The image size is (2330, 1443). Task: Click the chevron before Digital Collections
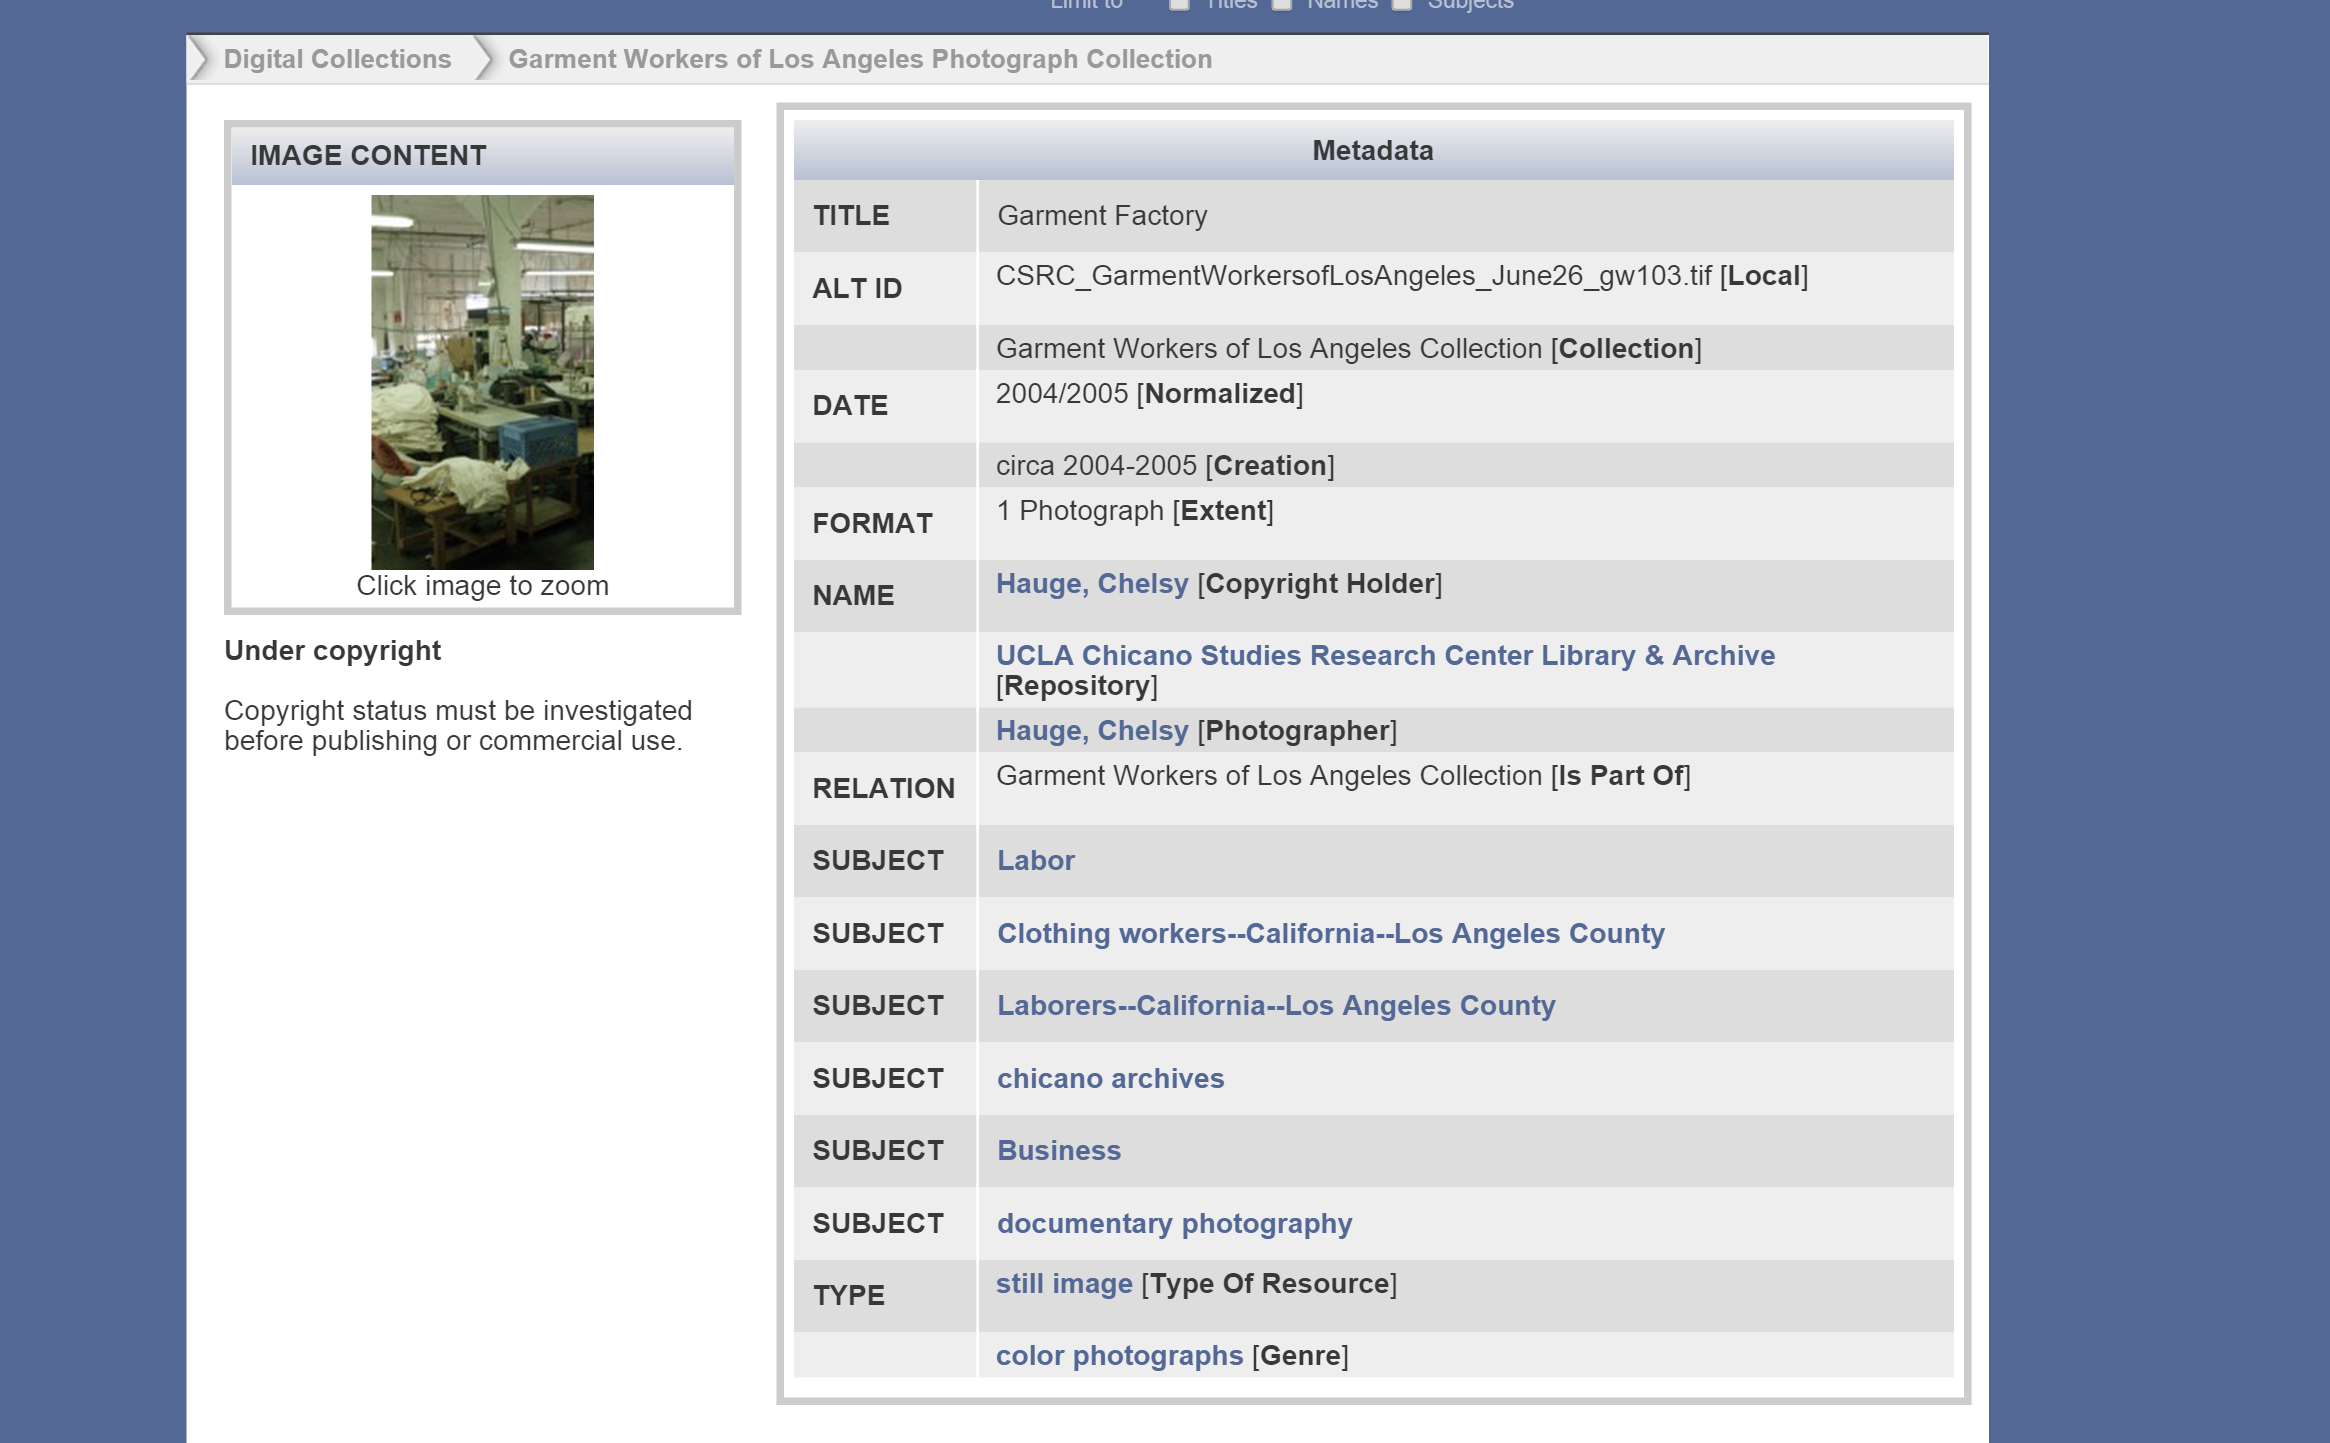200,59
